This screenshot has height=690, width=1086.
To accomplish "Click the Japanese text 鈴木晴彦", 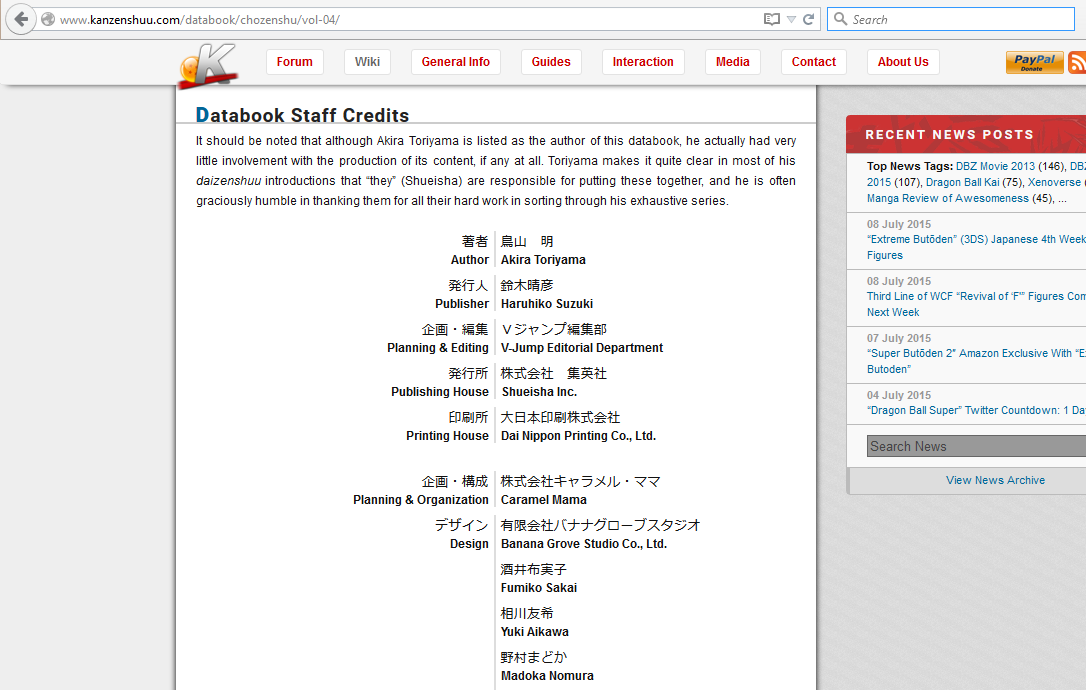I will click(527, 285).
